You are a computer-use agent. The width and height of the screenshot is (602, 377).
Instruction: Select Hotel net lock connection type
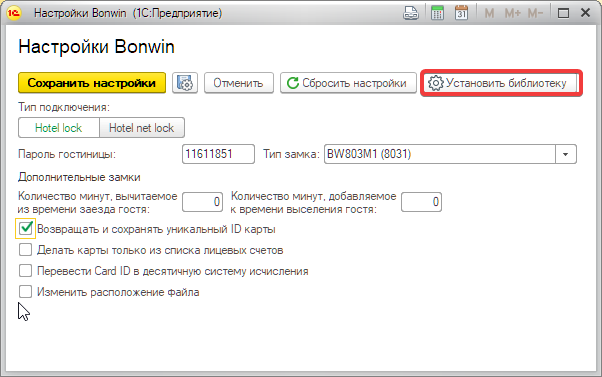[142, 128]
